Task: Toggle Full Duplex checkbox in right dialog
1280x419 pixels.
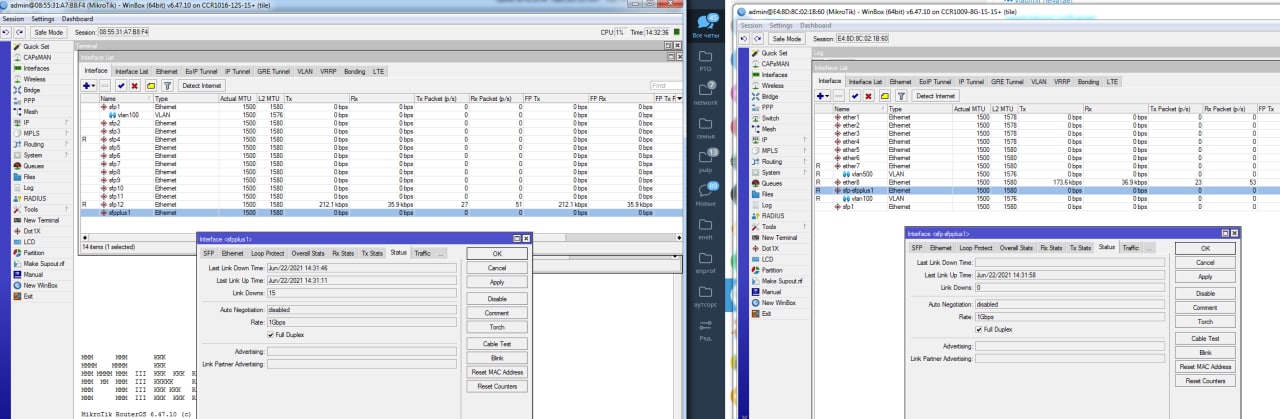Action: tap(978, 328)
